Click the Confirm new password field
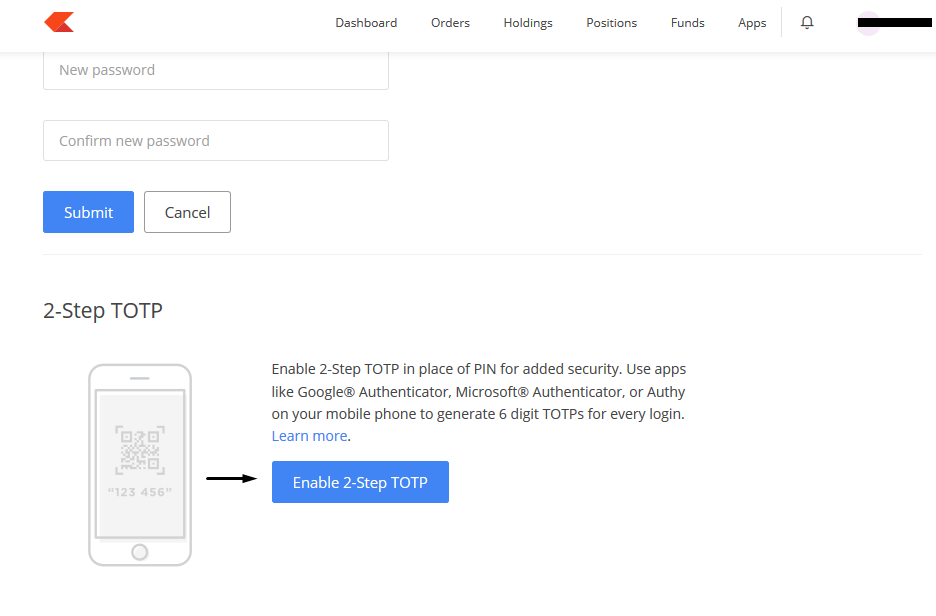 click(x=215, y=140)
